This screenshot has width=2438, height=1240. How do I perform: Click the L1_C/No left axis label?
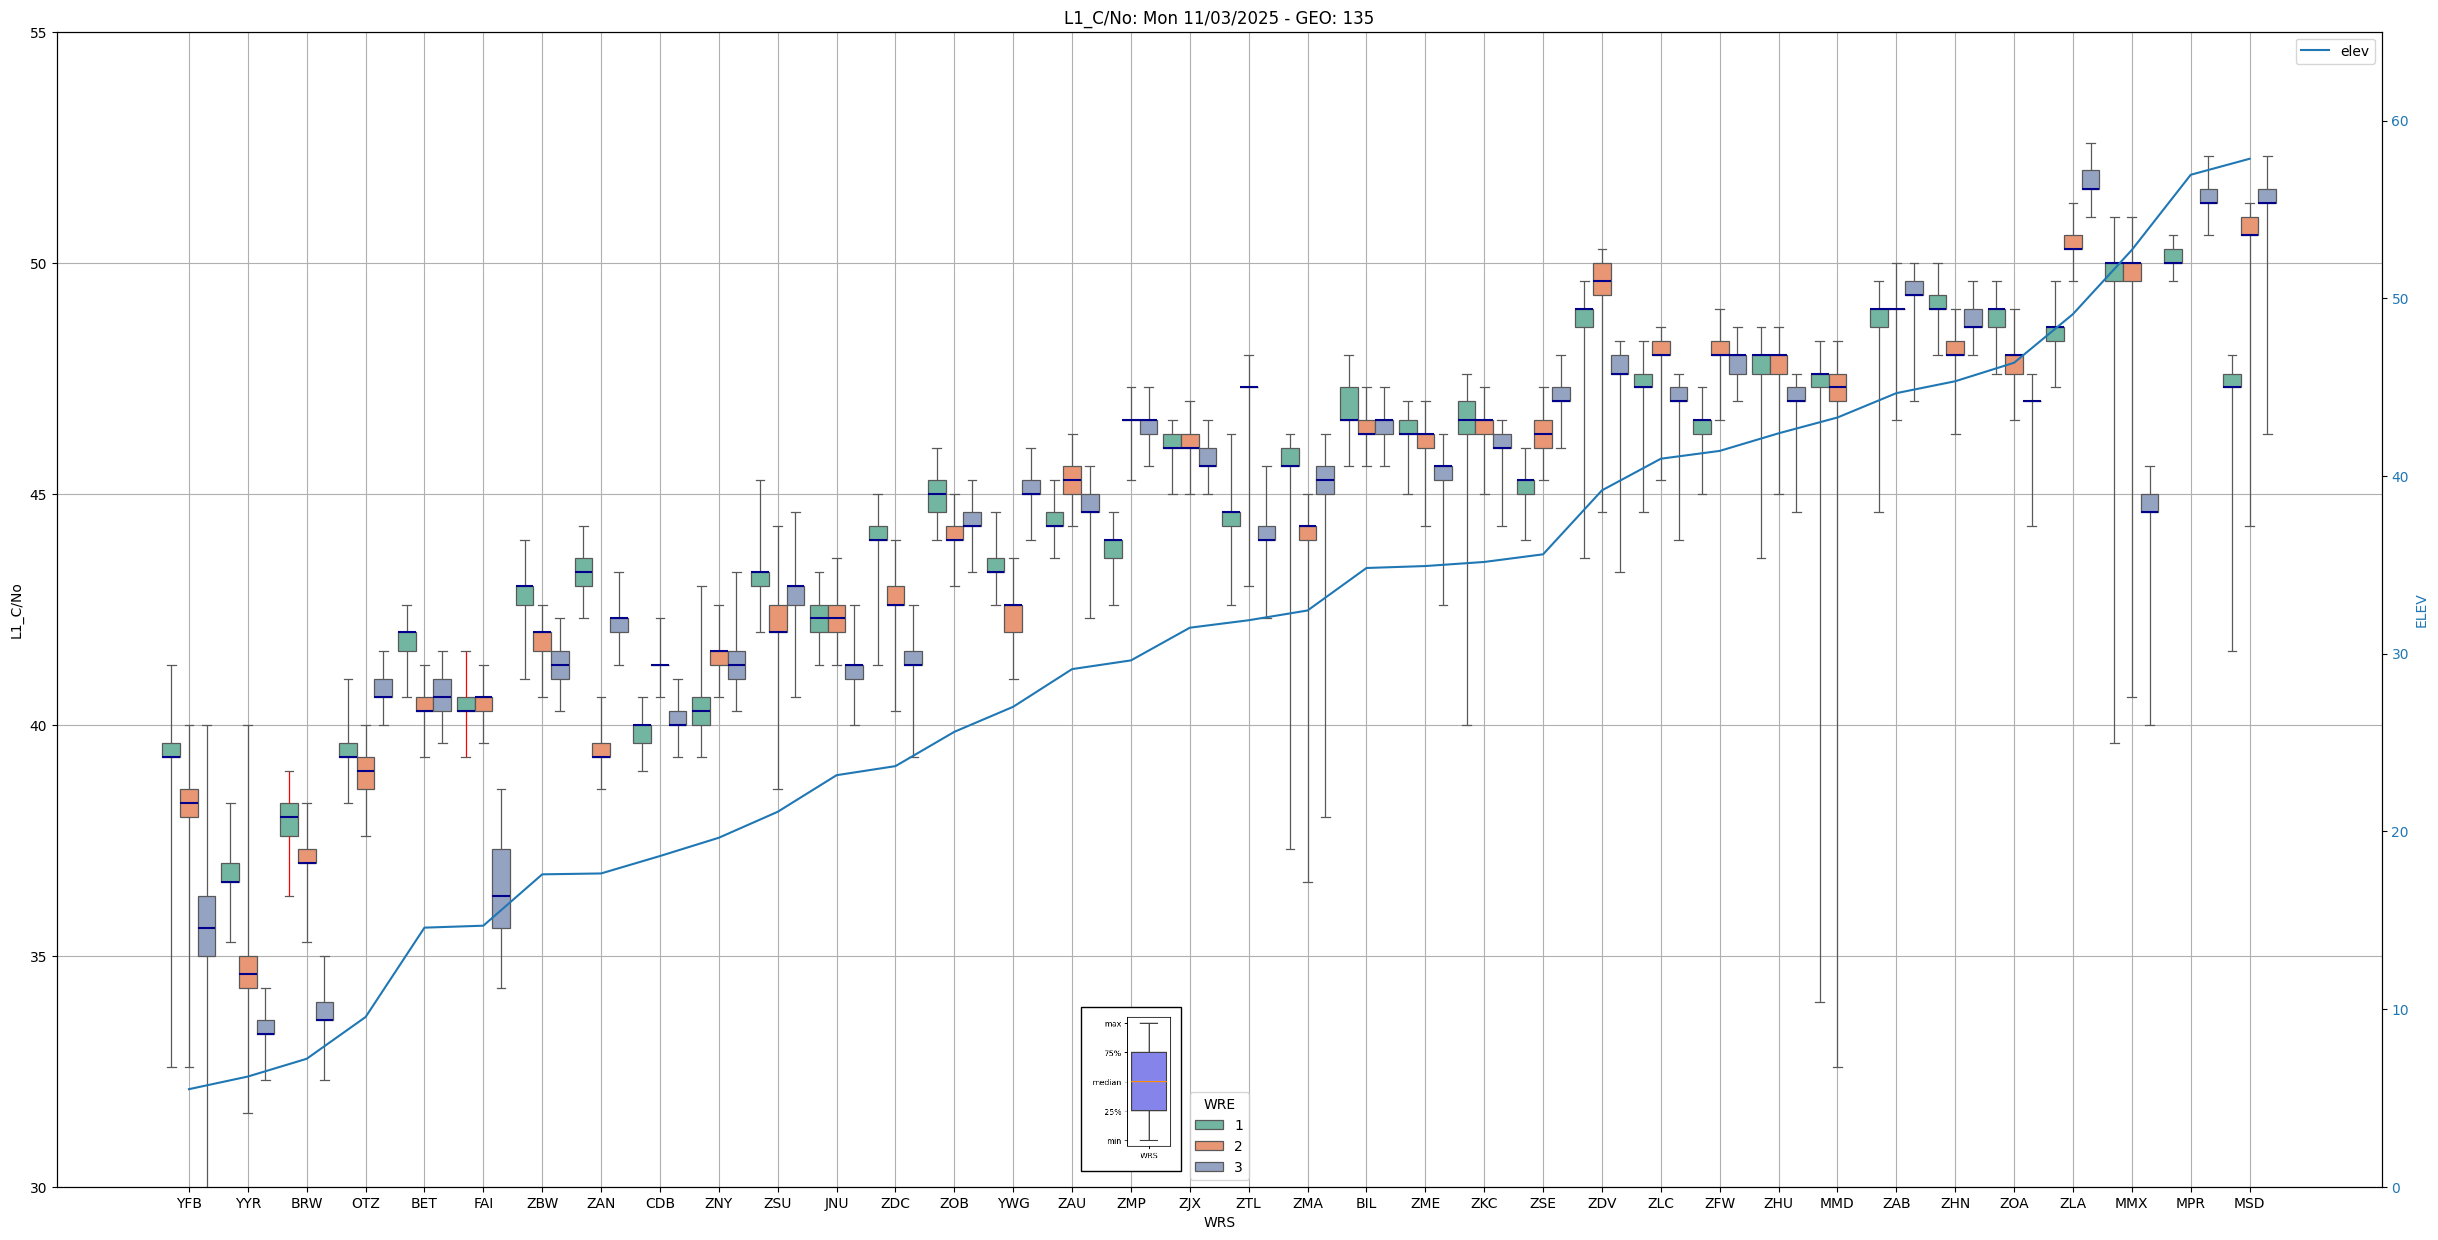[16, 611]
